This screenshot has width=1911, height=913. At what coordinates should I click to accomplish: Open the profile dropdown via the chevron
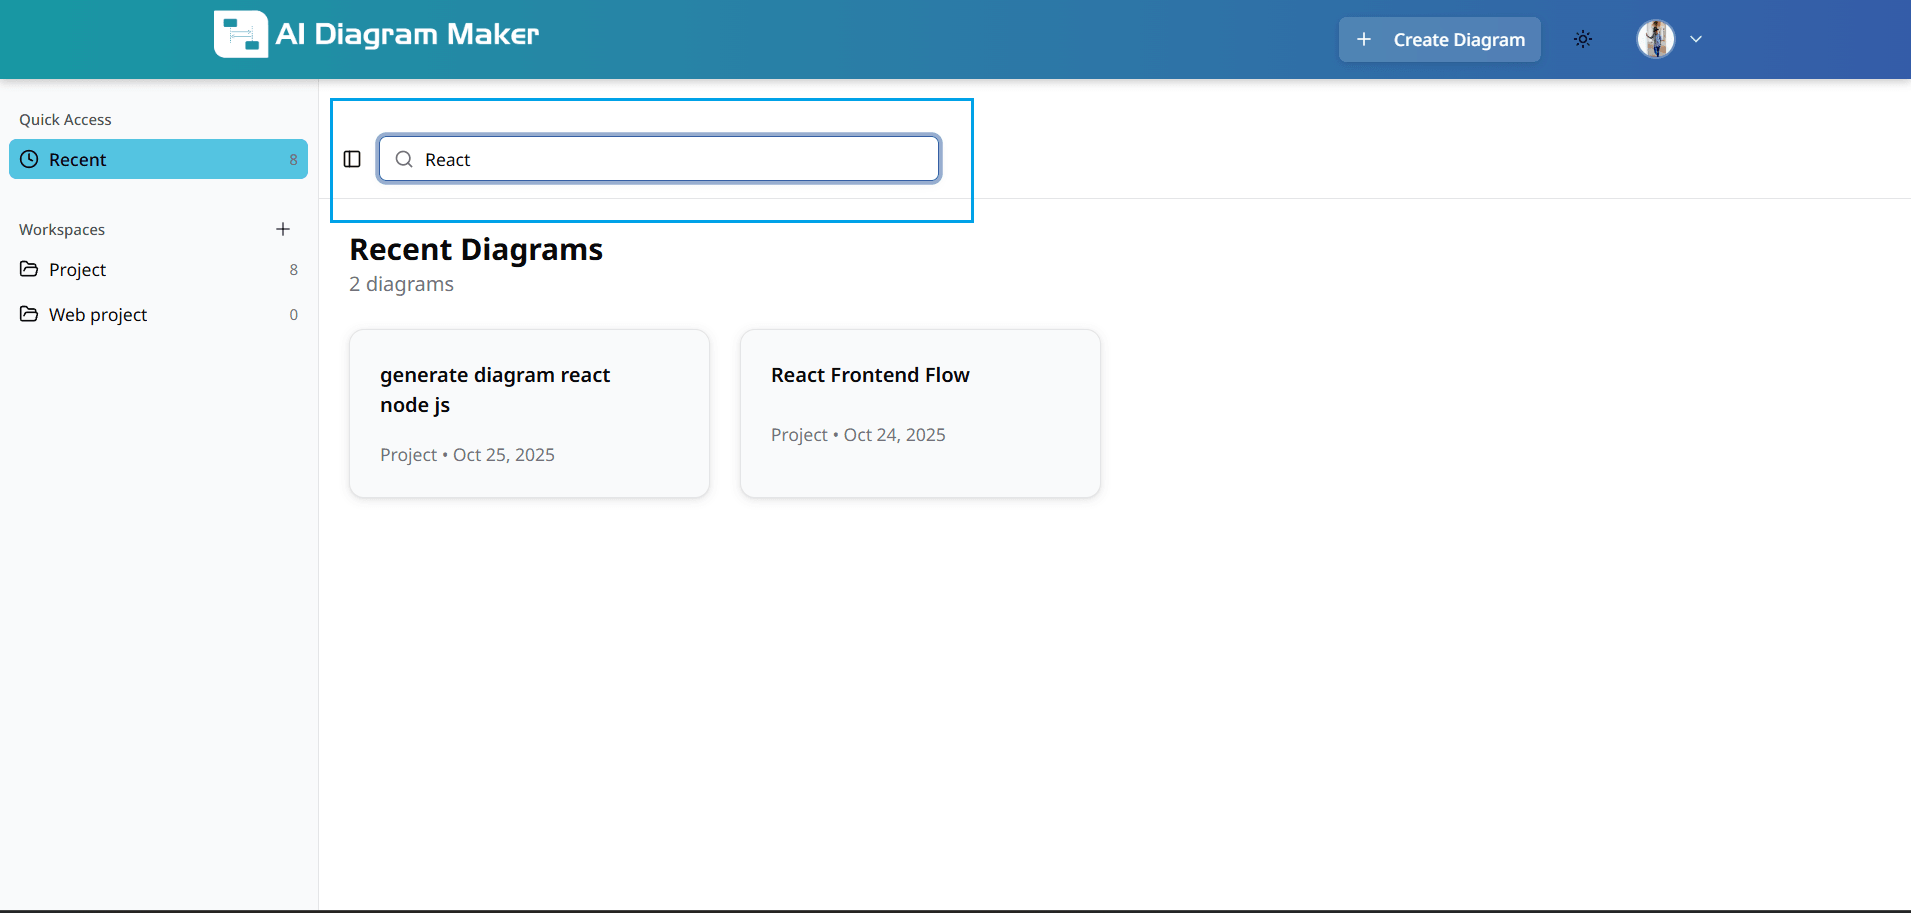1697,39
